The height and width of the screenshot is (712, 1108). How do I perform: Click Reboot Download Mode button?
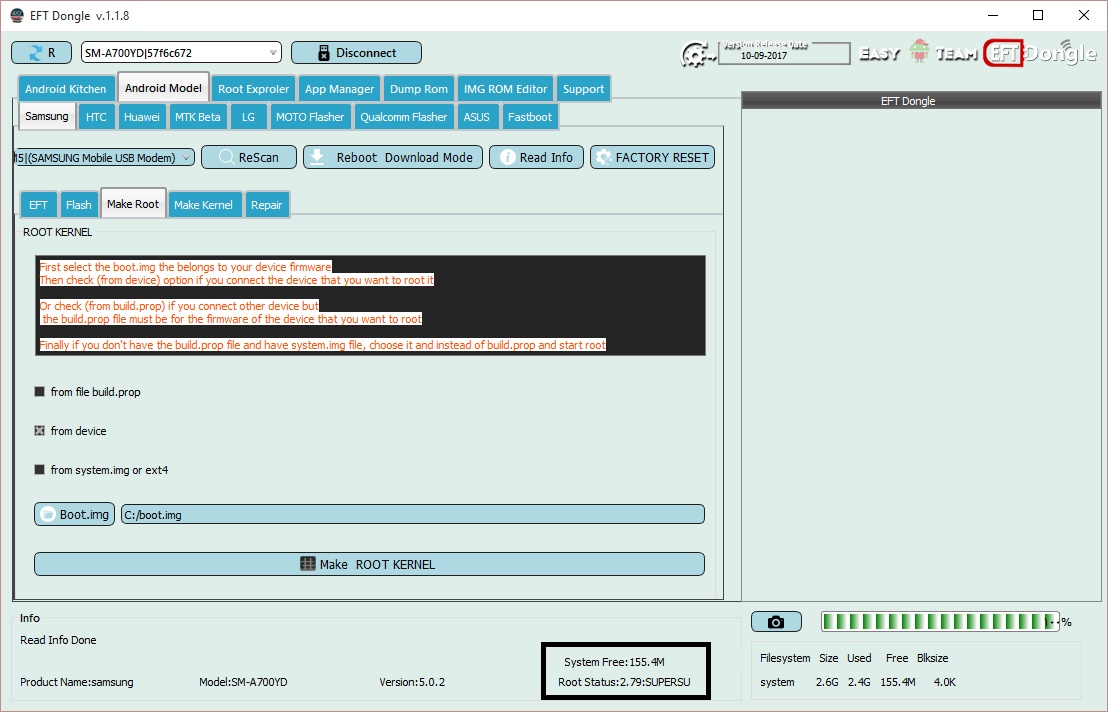coord(393,158)
